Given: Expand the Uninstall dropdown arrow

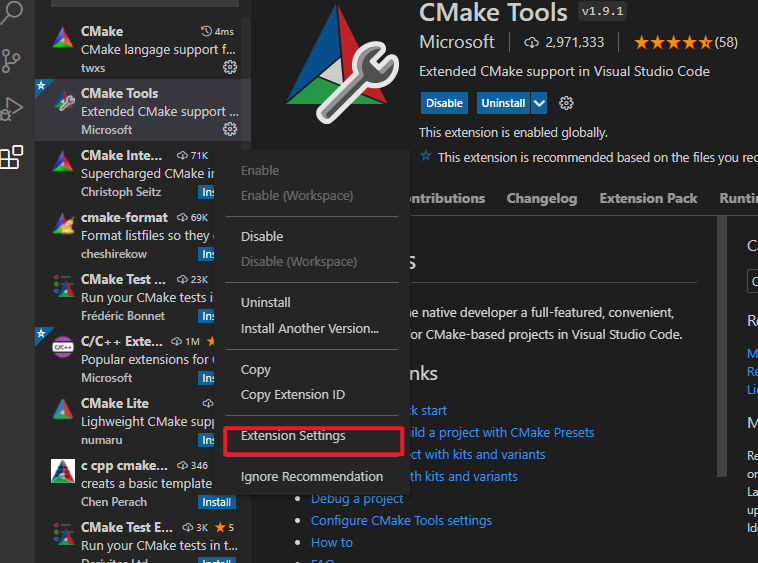Looking at the screenshot, I should tap(539, 103).
